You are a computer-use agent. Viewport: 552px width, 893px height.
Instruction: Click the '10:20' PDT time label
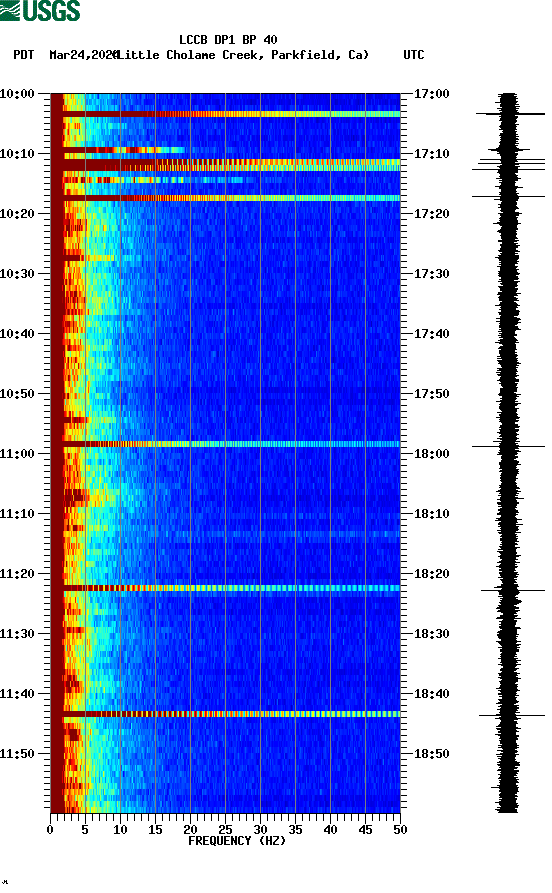click(x=17, y=214)
